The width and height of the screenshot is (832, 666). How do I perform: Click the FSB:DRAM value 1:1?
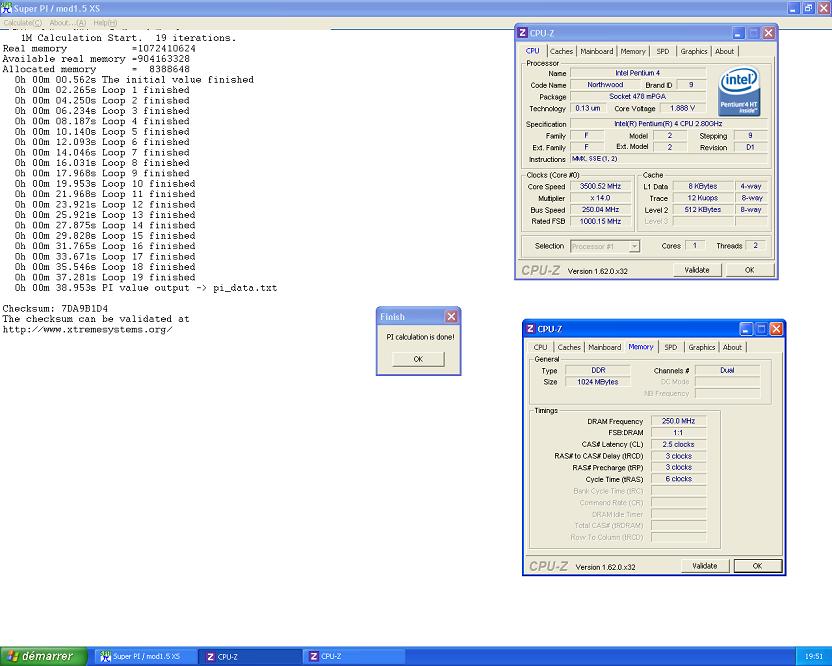tap(678, 433)
